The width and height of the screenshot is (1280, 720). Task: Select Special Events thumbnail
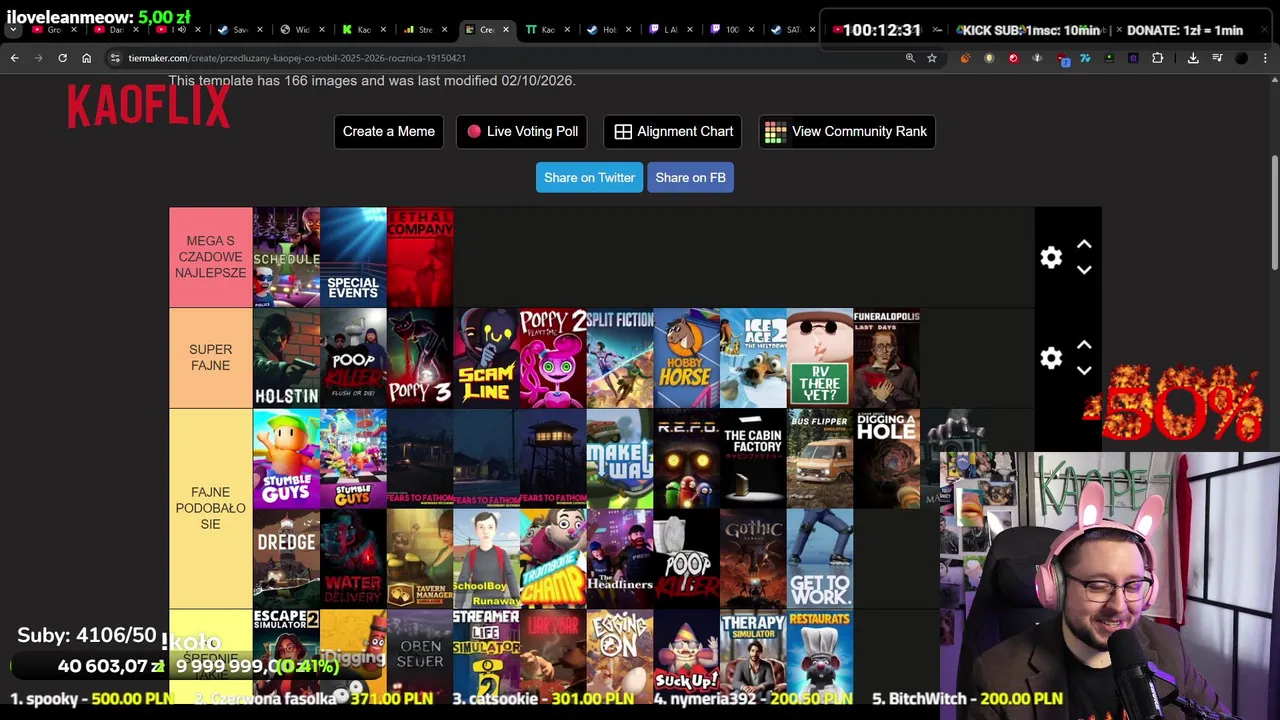(353, 257)
